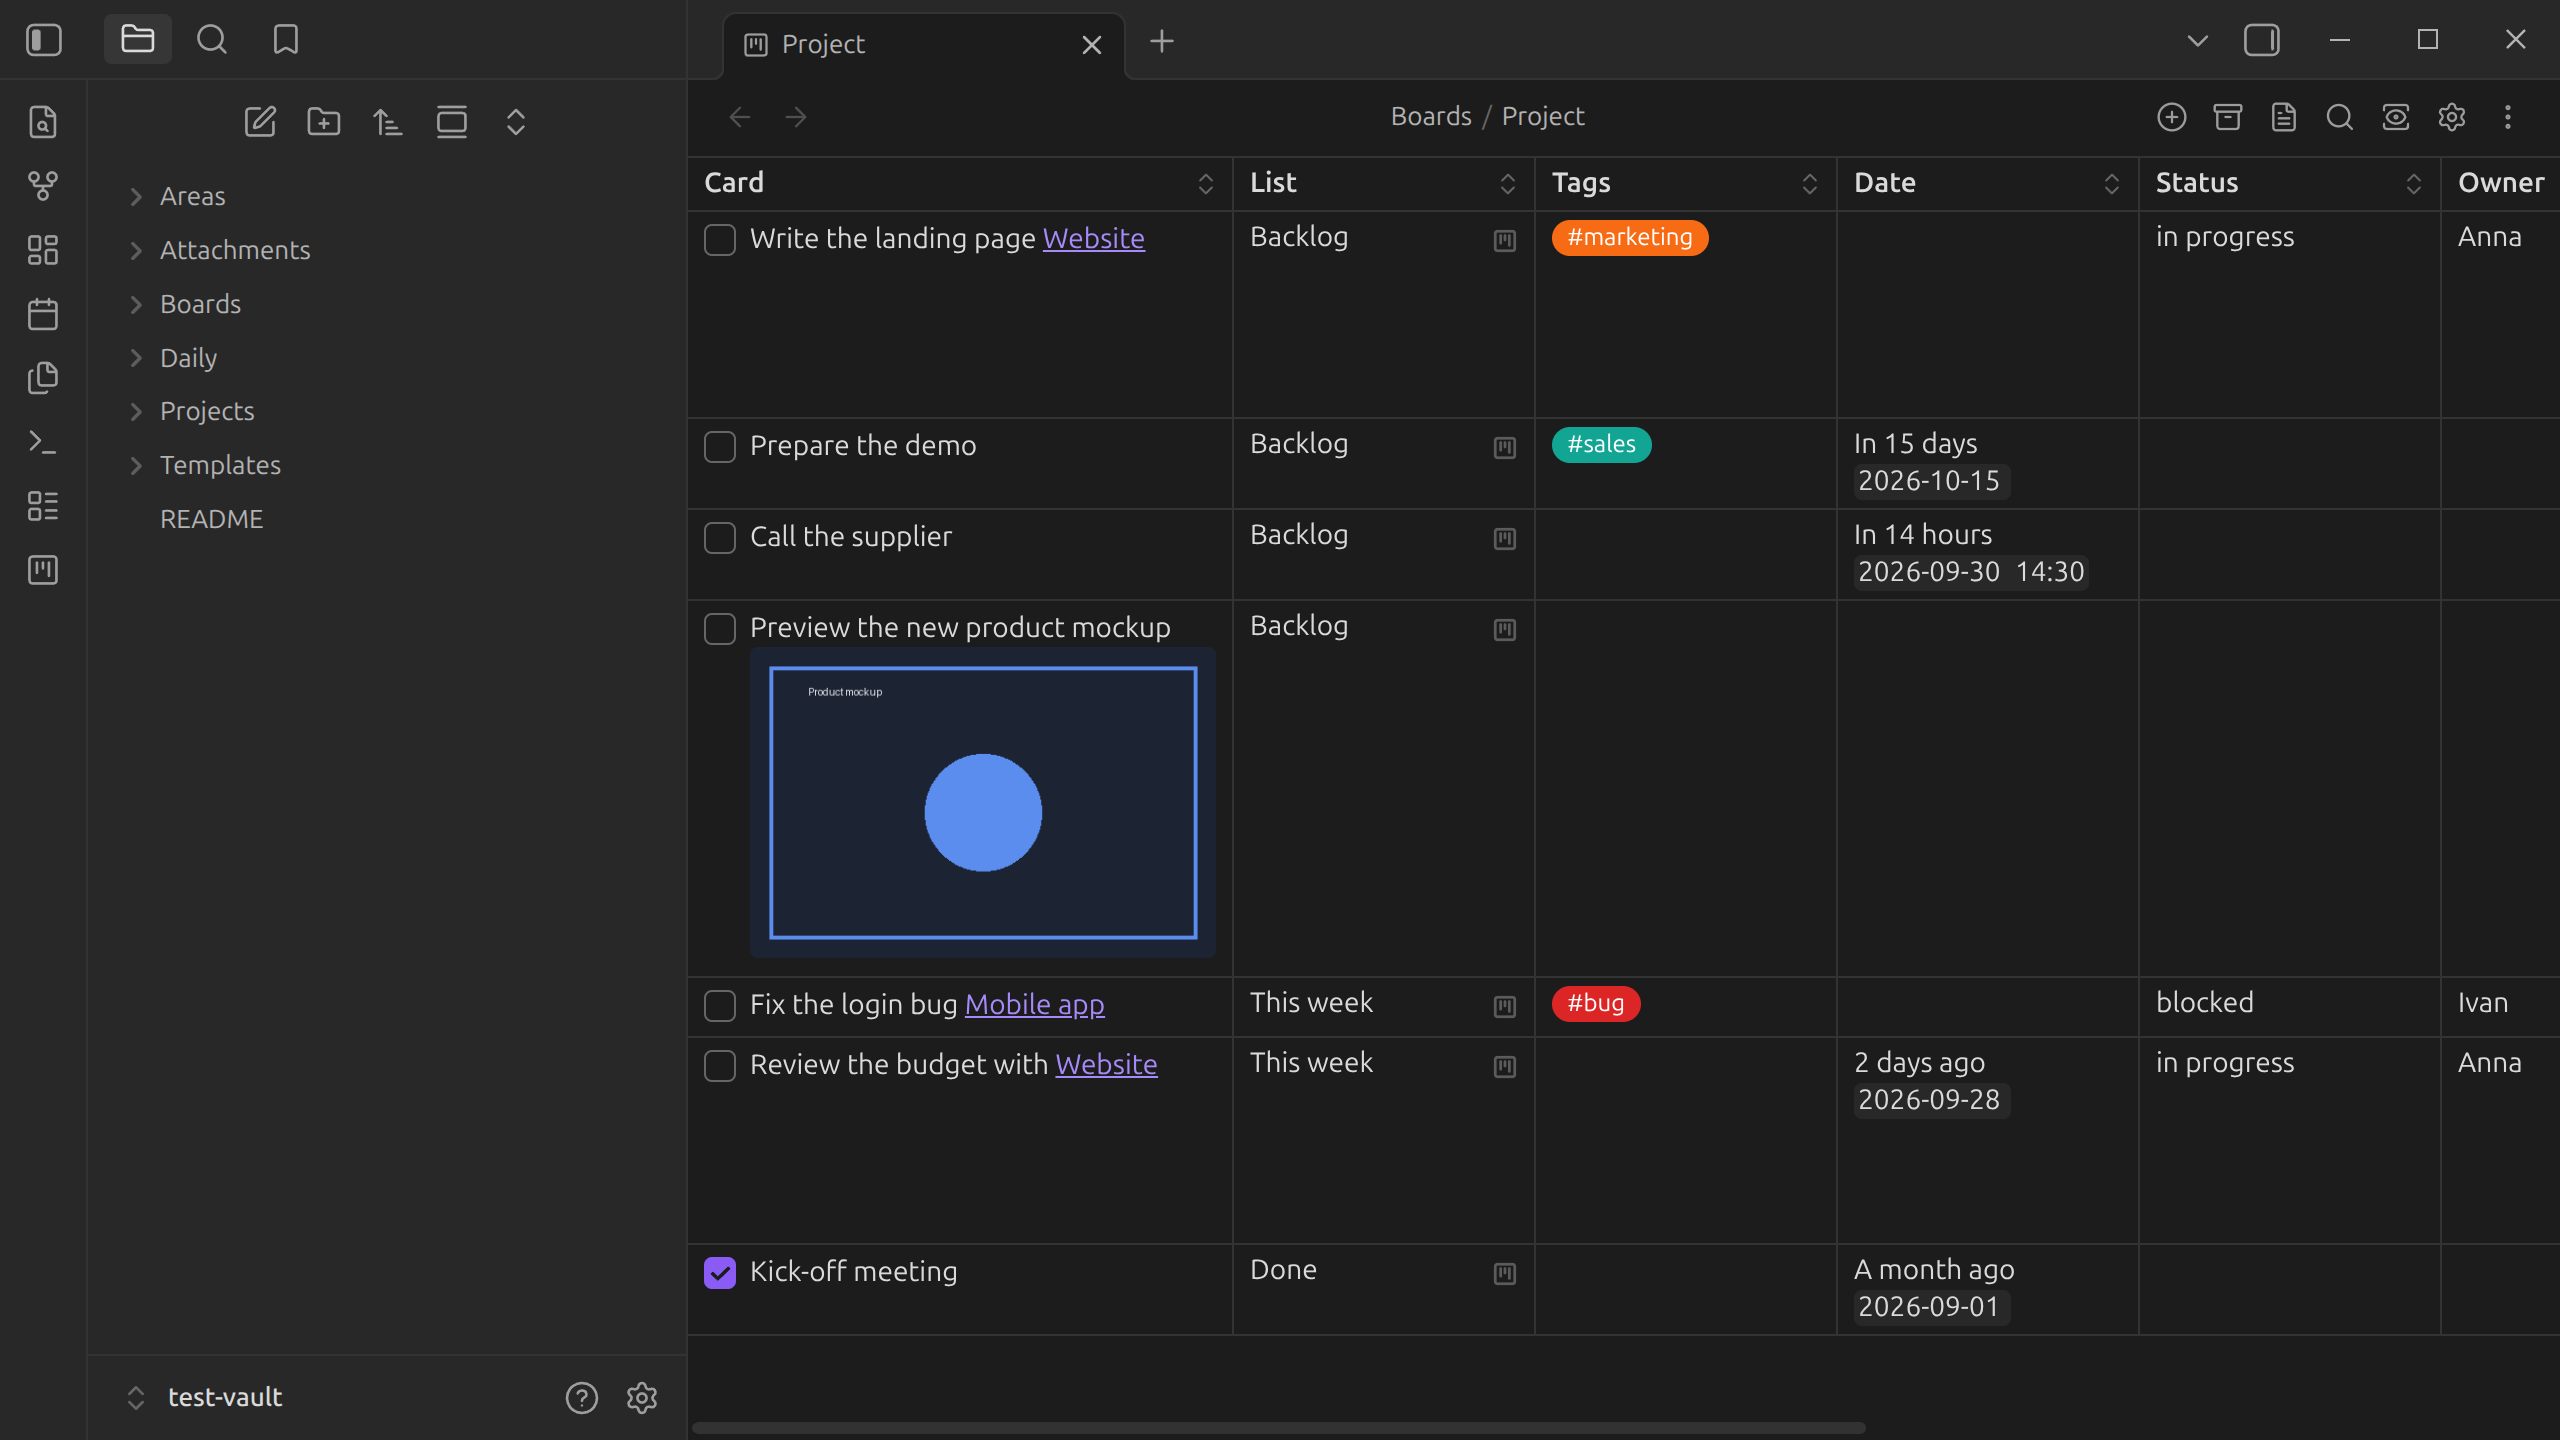Expand the Projects folder
This screenshot has width=2560, height=1440.
point(137,411)
